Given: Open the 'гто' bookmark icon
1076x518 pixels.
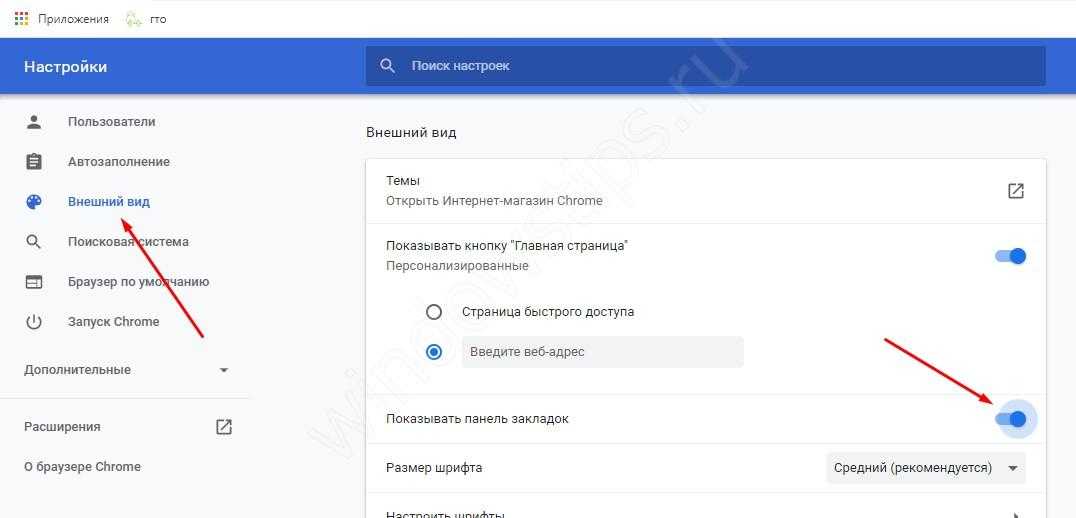Looking at the screenshot, I should 133,18.
